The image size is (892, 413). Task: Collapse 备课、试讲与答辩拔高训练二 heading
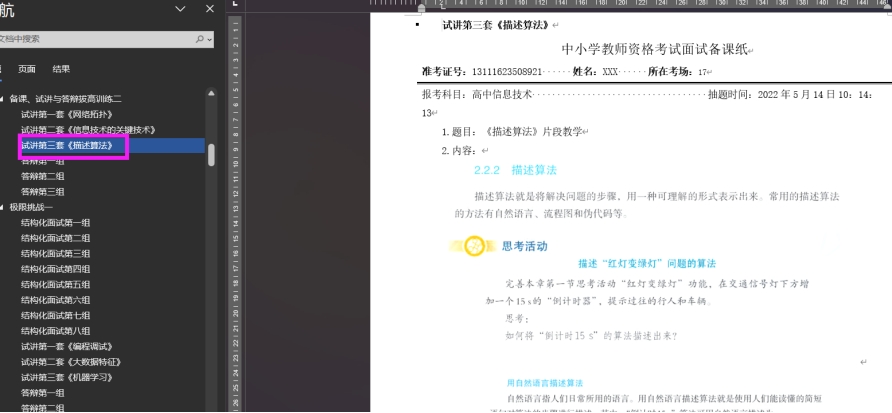point(3,99)
